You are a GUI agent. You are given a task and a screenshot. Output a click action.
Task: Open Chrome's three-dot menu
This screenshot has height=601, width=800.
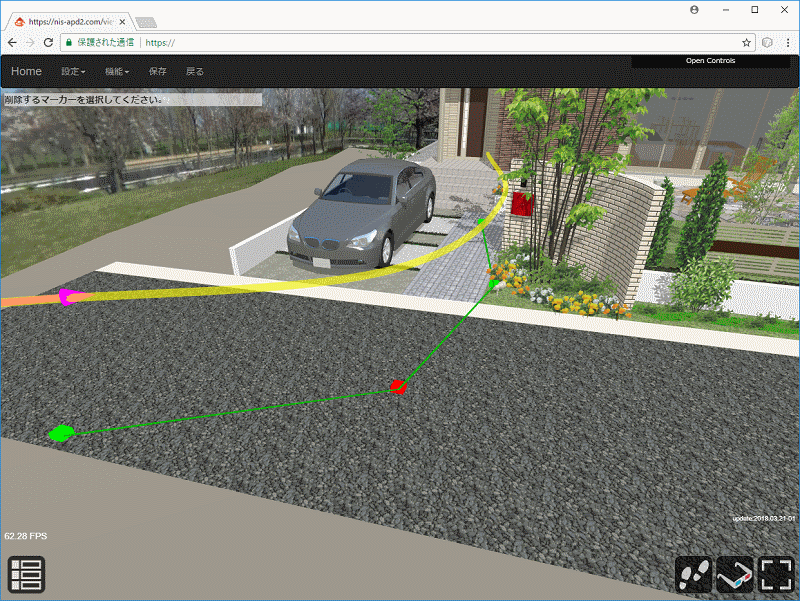click(x=787, y=43)
